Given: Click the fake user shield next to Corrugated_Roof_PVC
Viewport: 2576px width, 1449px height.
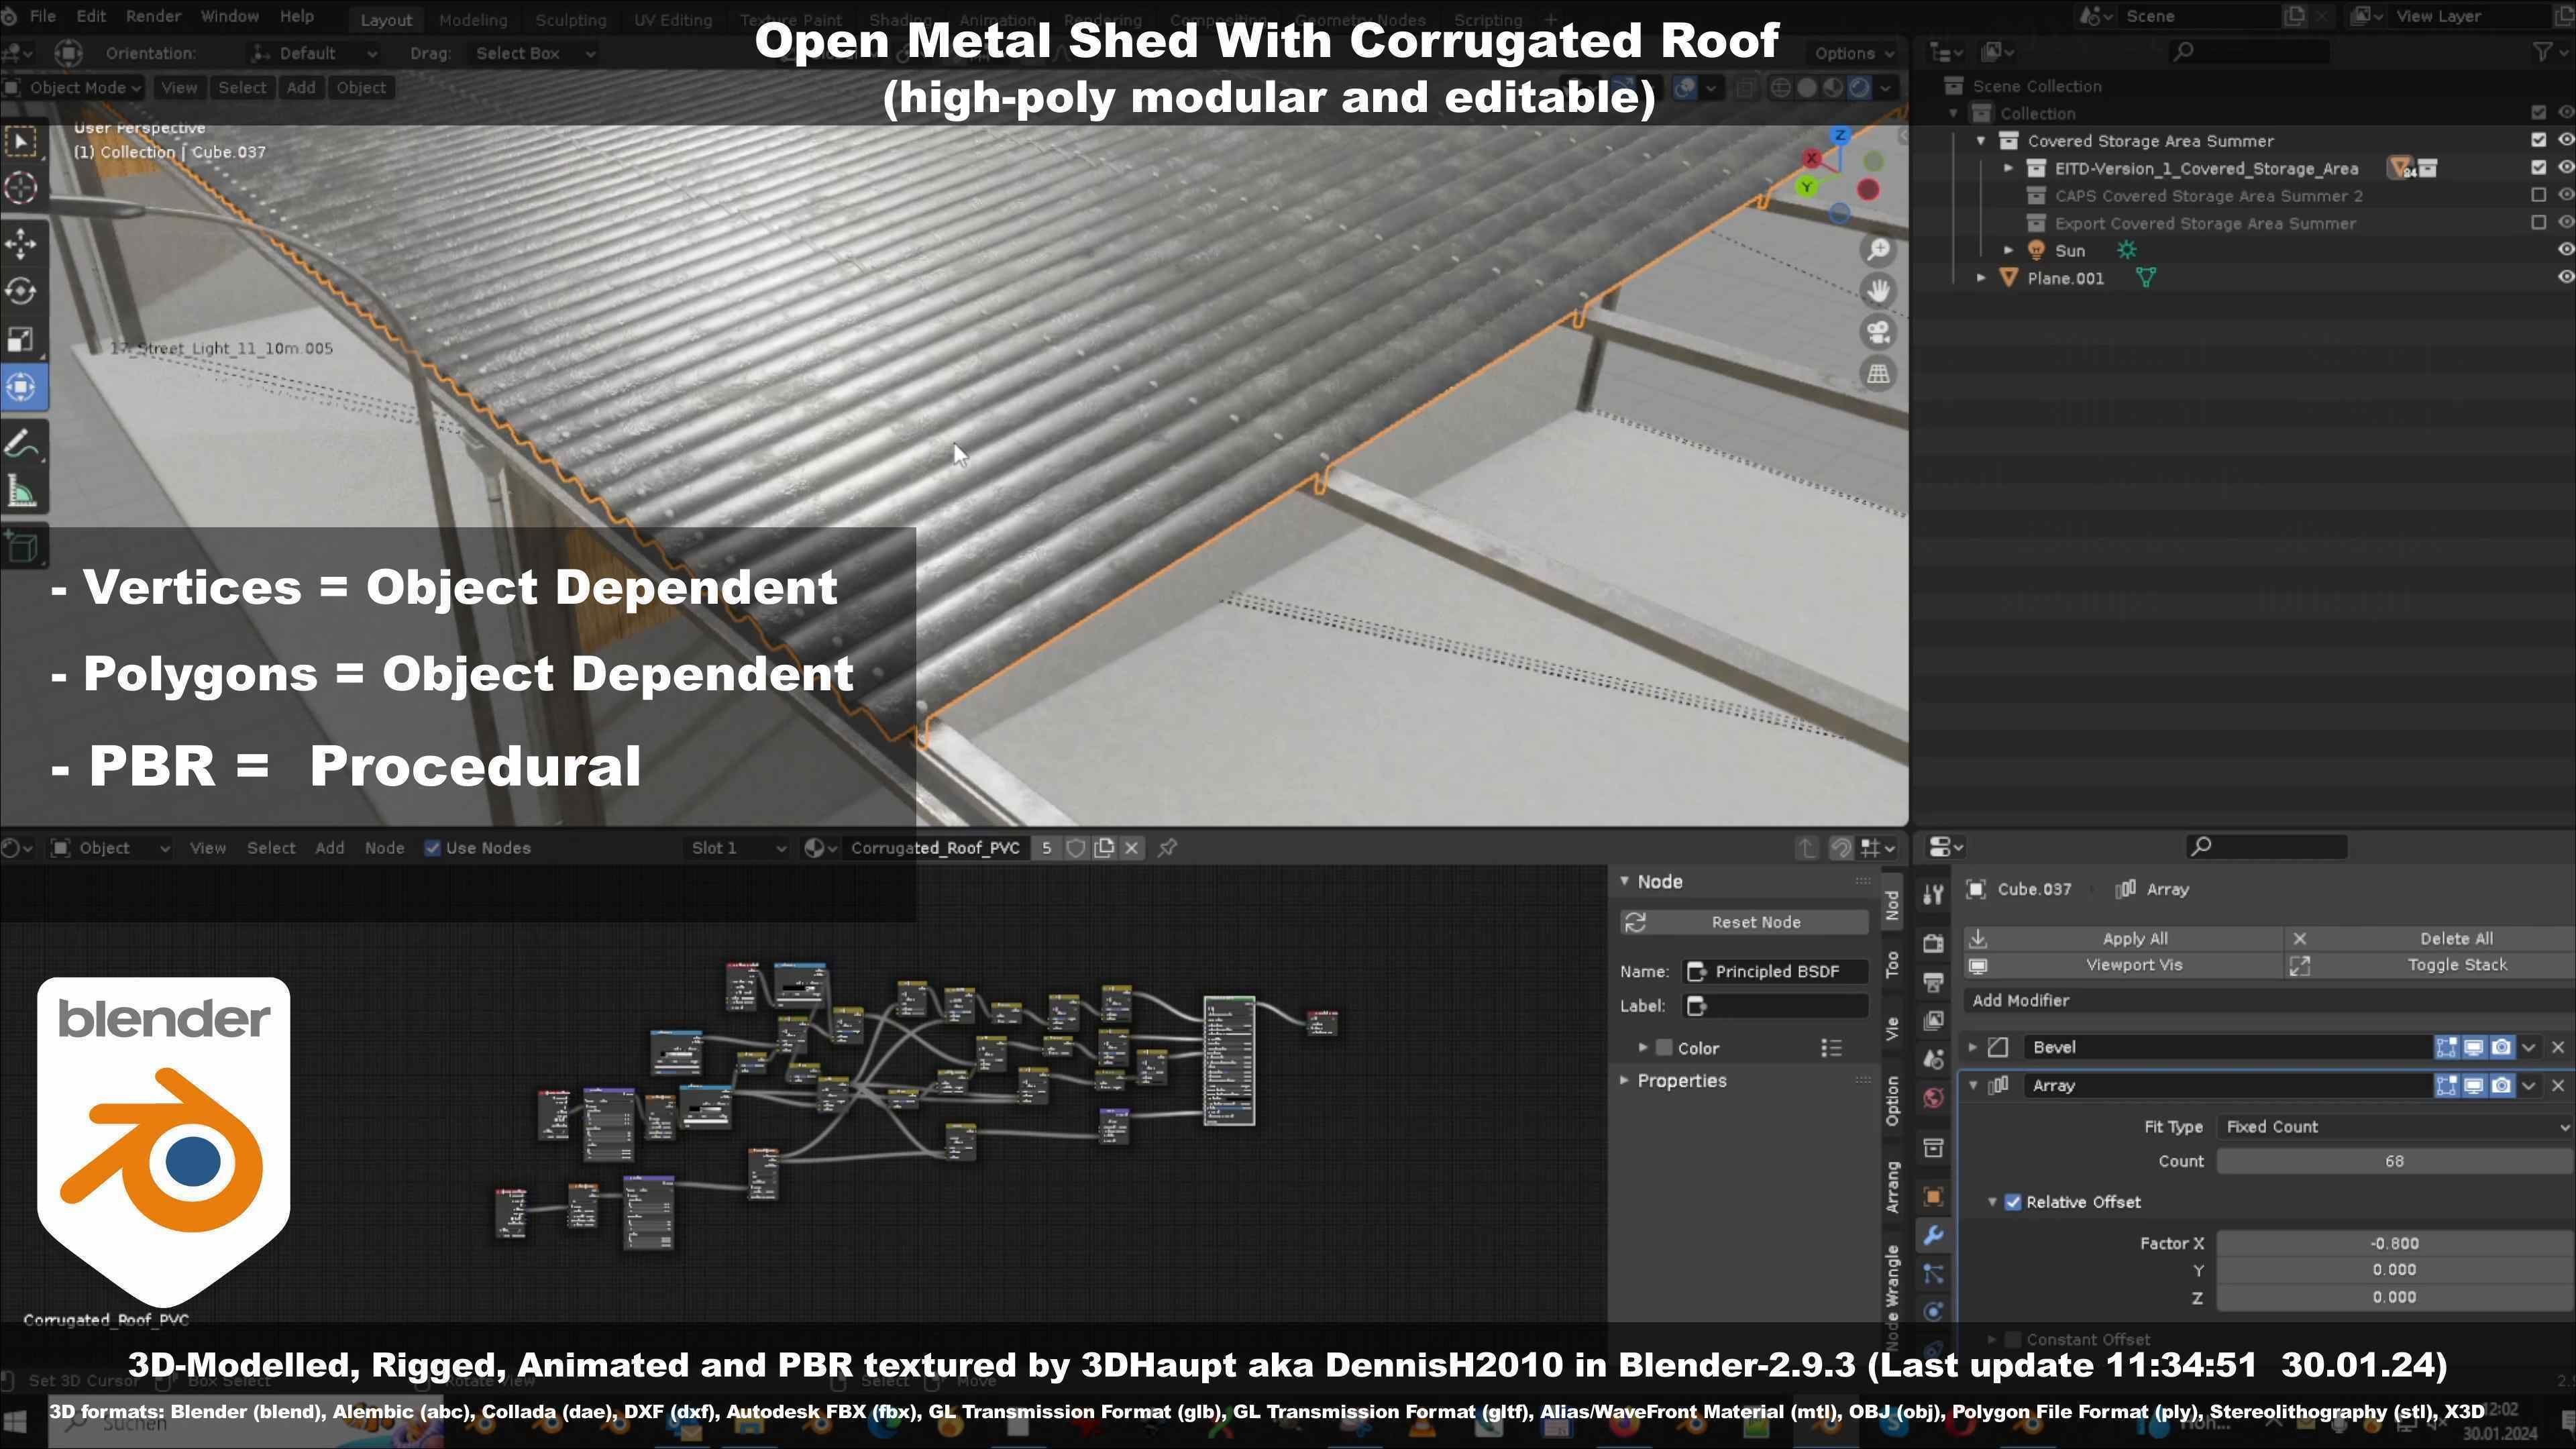Looking at the screenshot, I should point(1076,848).
